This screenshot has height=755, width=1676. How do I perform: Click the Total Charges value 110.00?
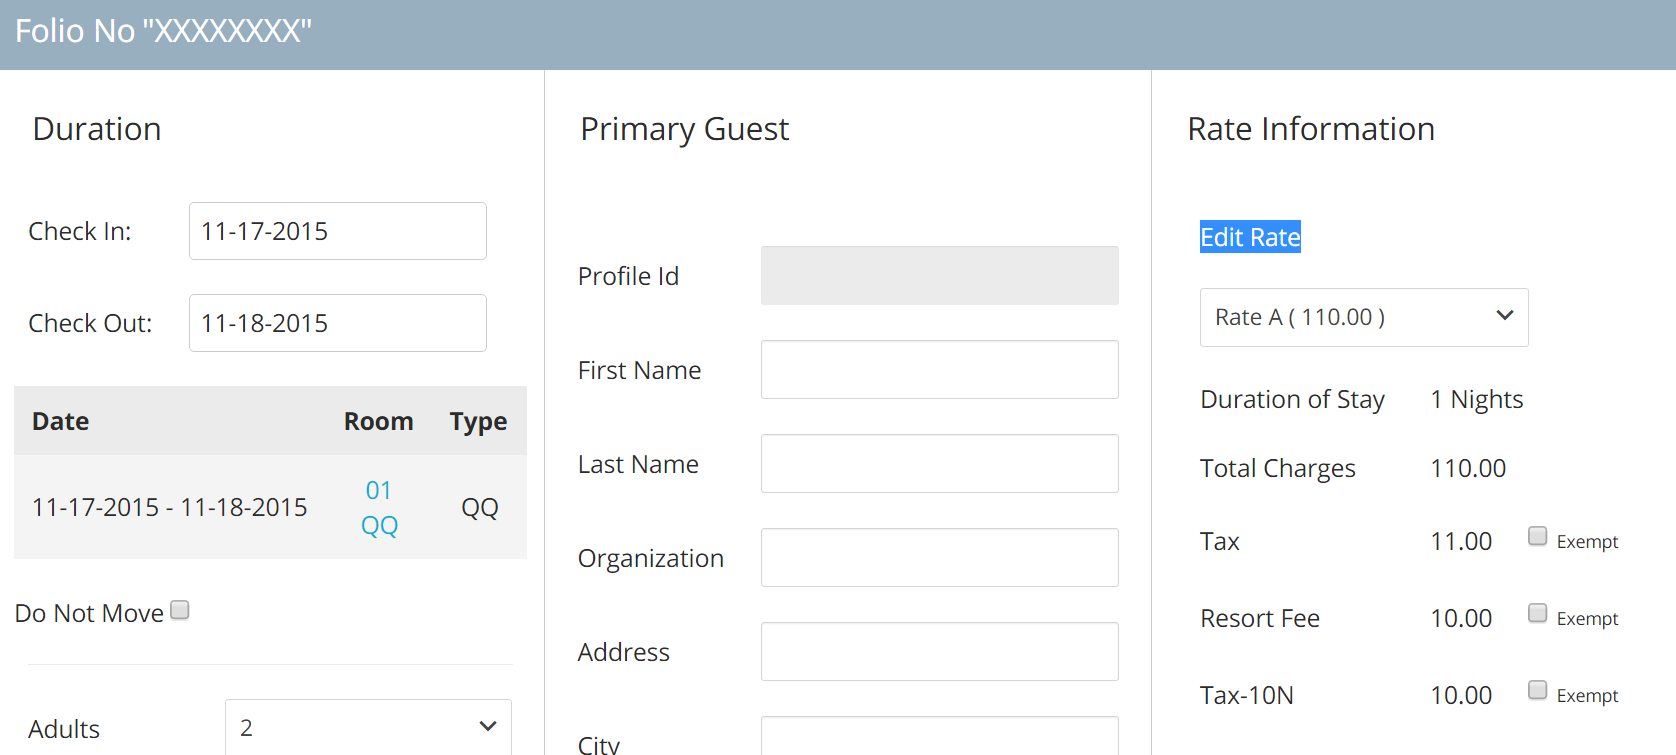(x=1468, y=468)
